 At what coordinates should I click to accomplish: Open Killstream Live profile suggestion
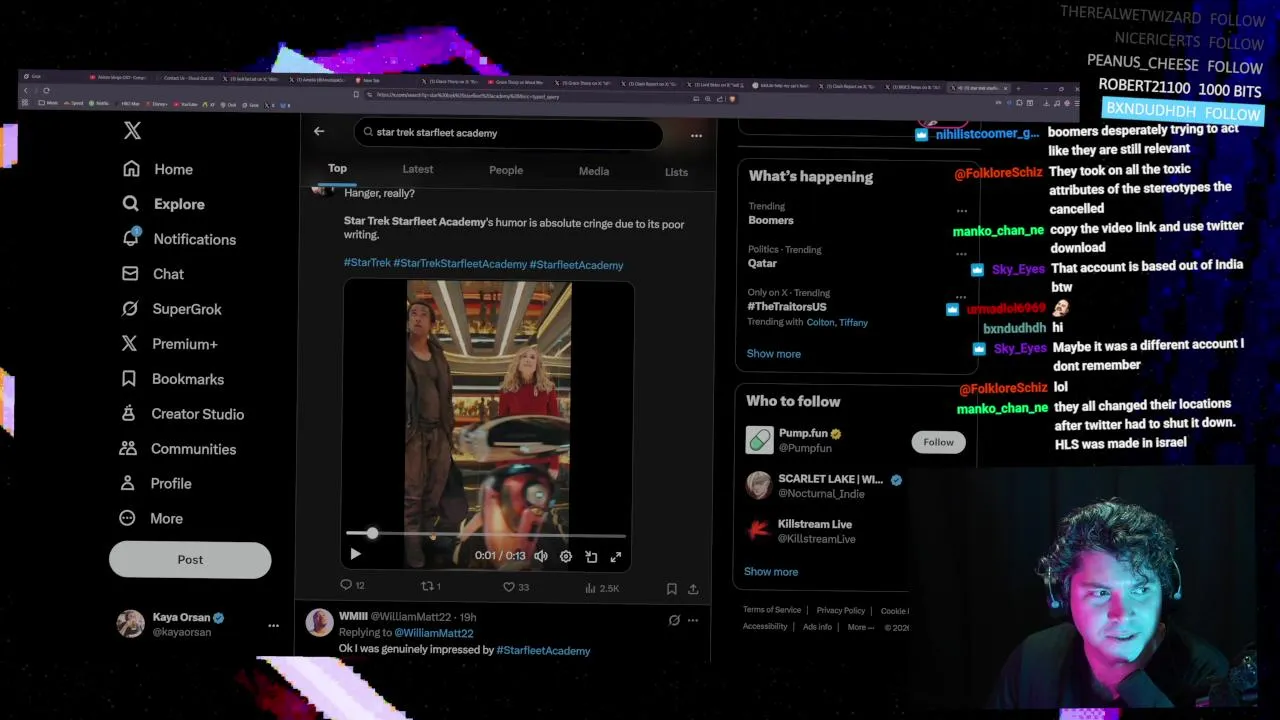coord(815,524)
